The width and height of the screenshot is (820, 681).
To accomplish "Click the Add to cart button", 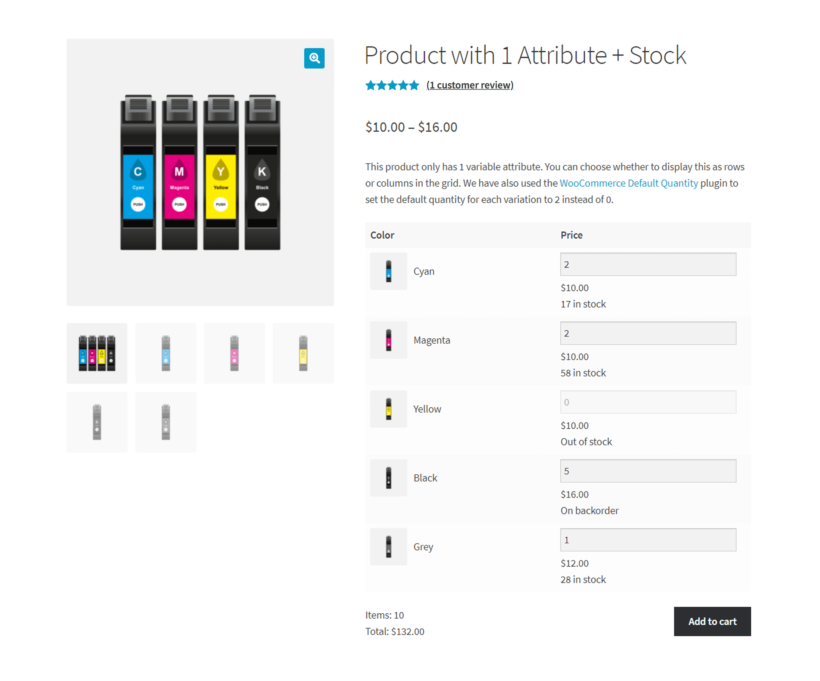I will [x=712, y=621].
